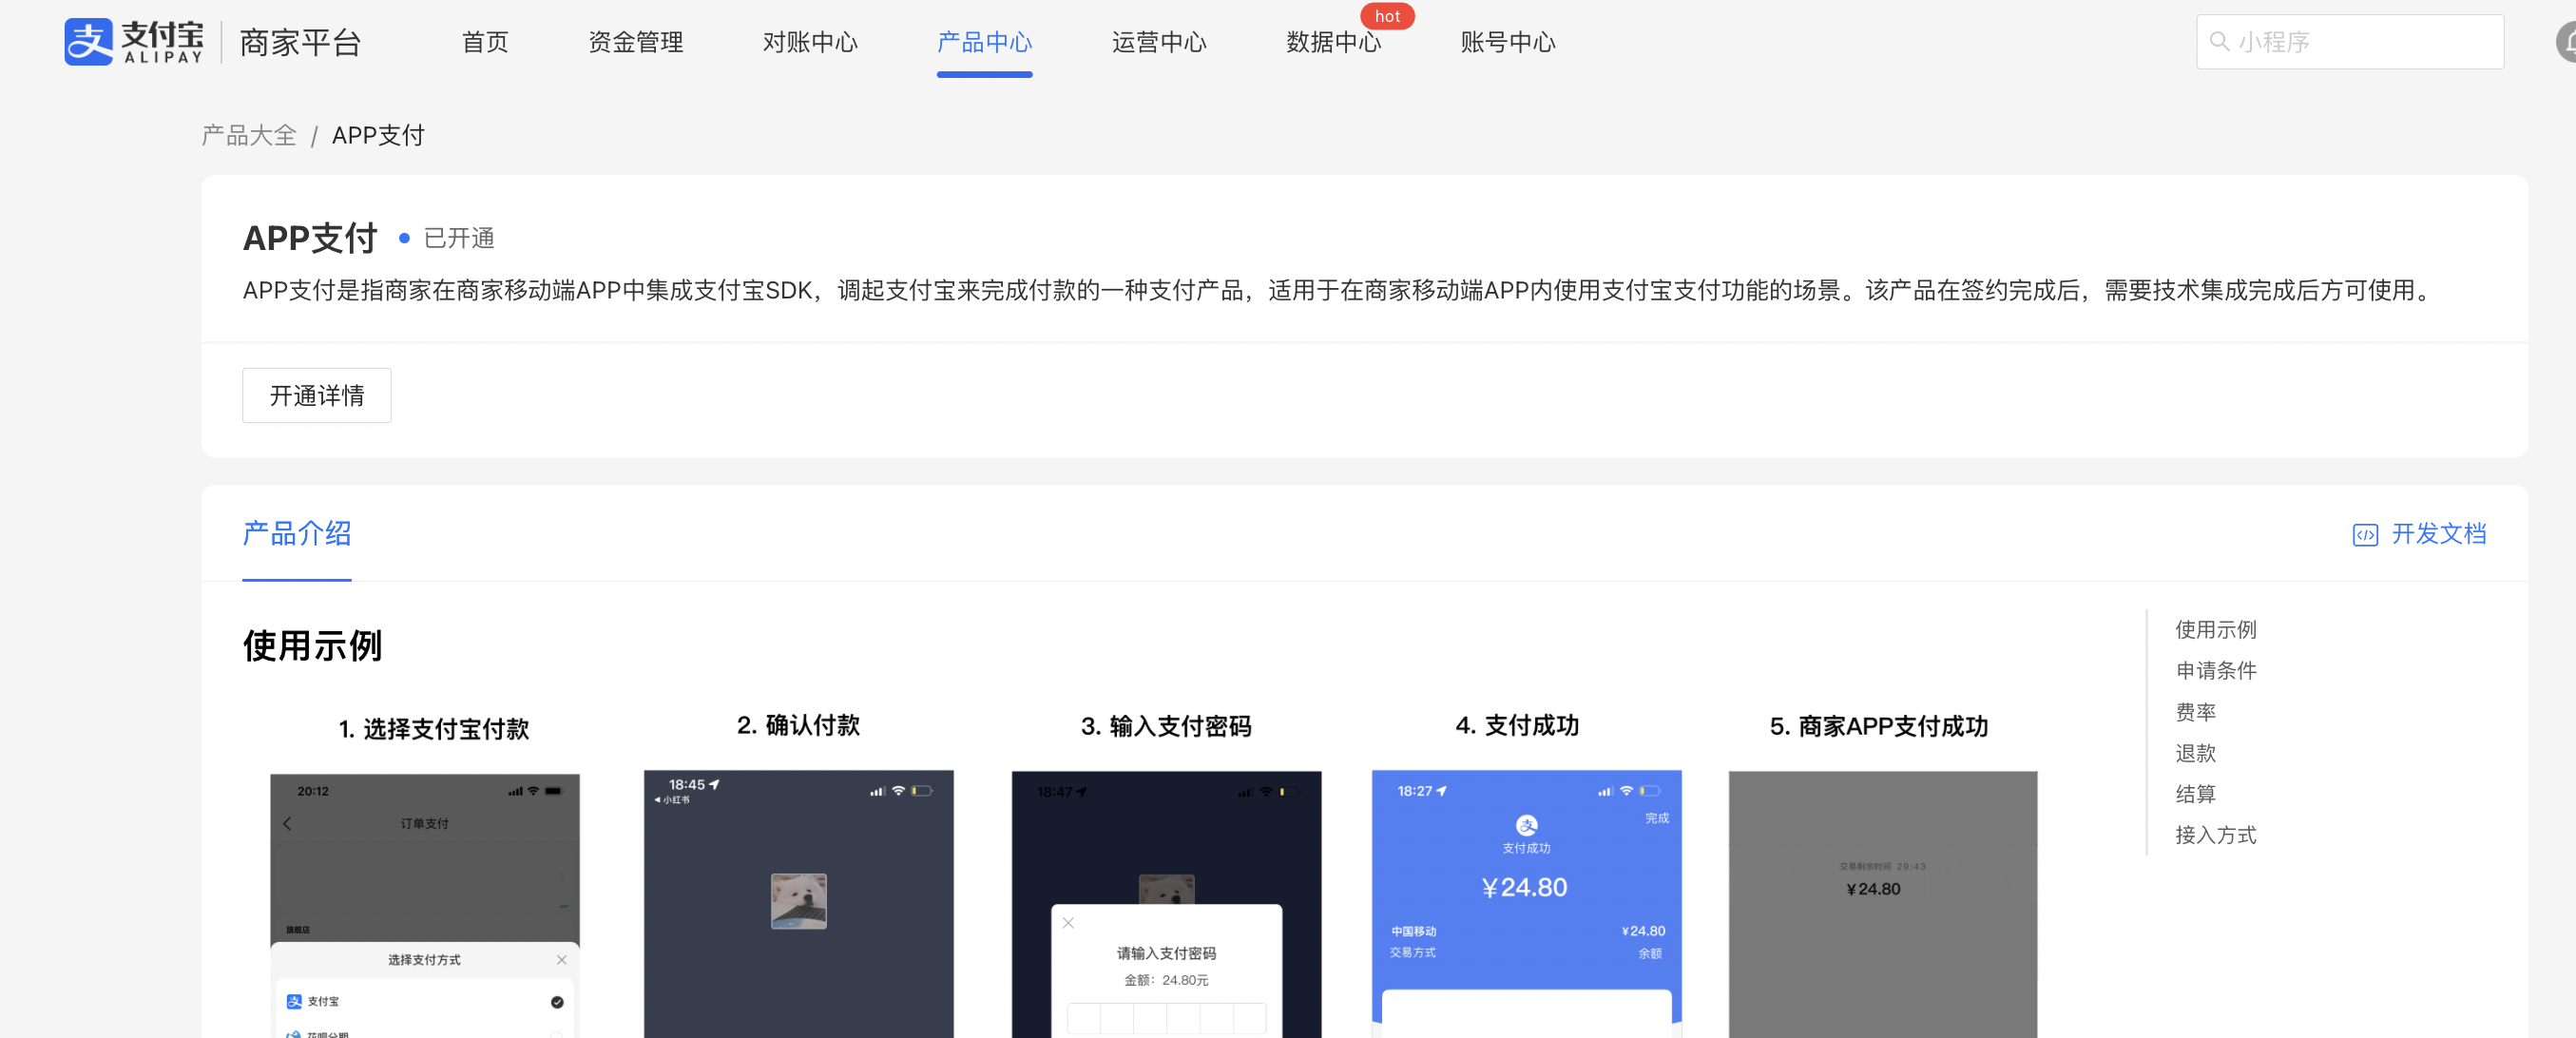Click the search magnifier icon
The width and height of the screenshot is (2576, 1038).
click(2218, 42)
